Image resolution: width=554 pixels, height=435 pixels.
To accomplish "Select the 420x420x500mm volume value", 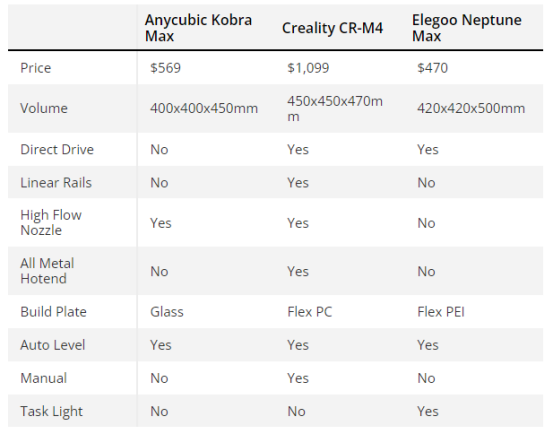I will (x=471, y=108).
